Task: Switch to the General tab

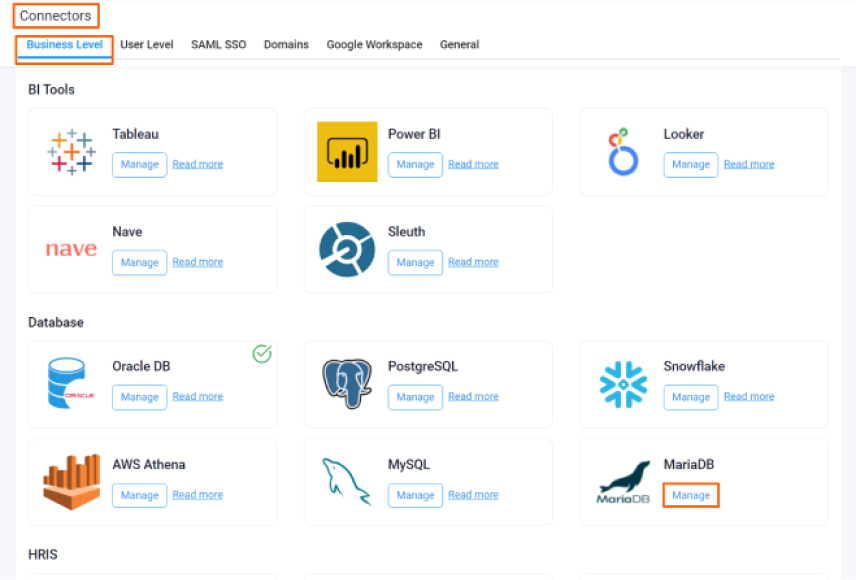Action: (x=460, y=45)
